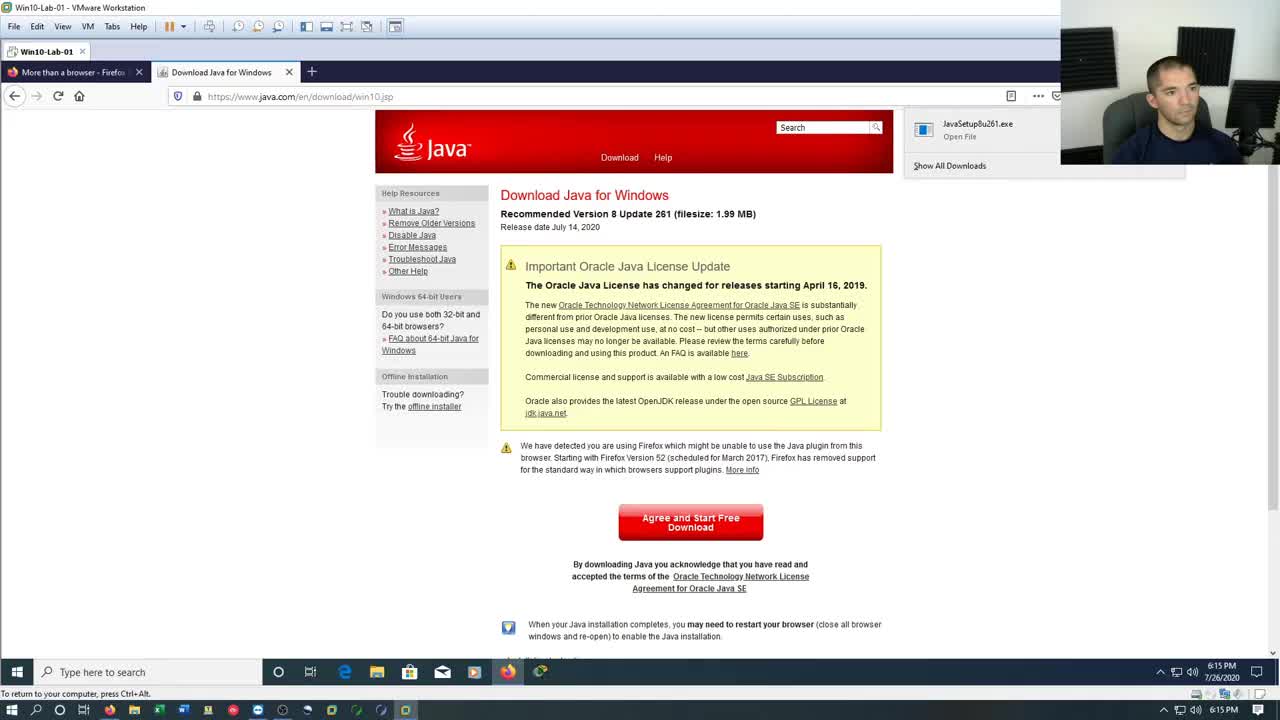Open 'Other Help' link
Image resolution: width=1280 pixels, height=720 pixels.
408,271
